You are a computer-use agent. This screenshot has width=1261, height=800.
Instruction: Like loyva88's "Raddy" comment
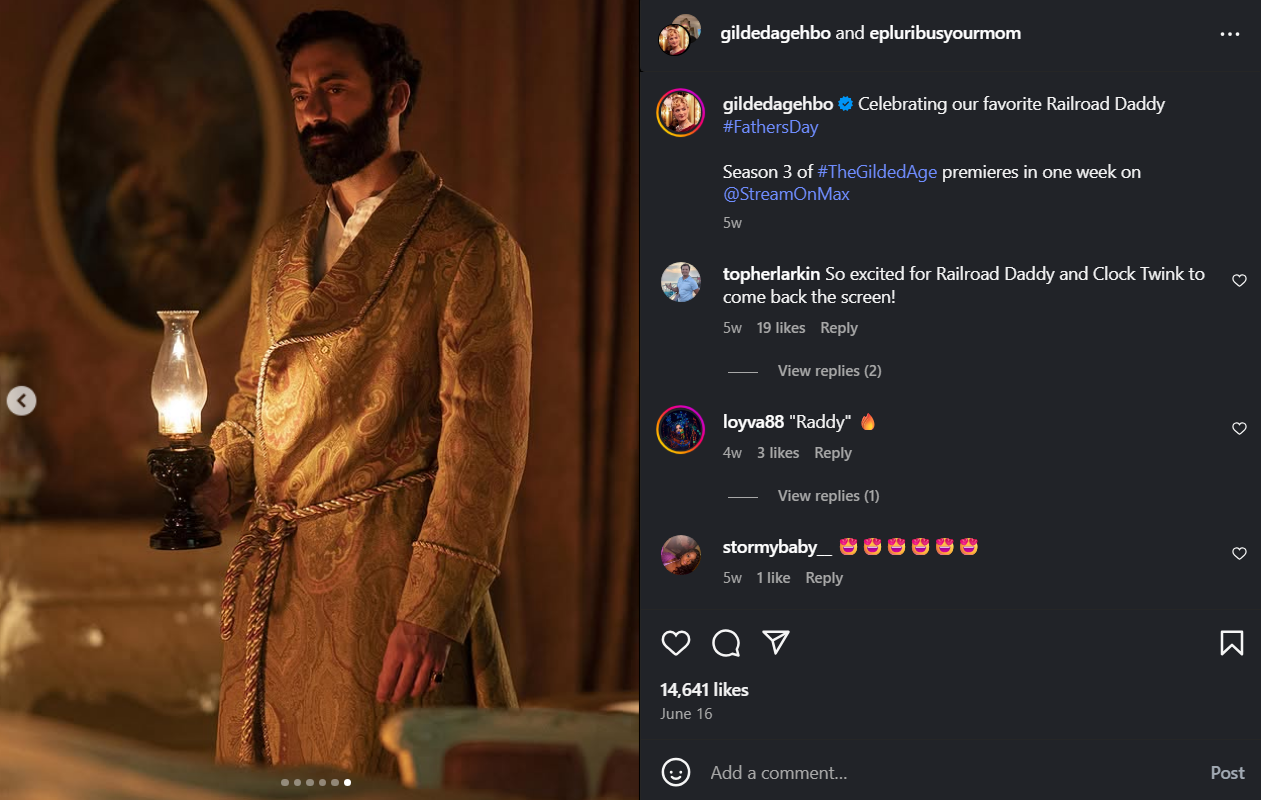click(x=1239, y=429)
